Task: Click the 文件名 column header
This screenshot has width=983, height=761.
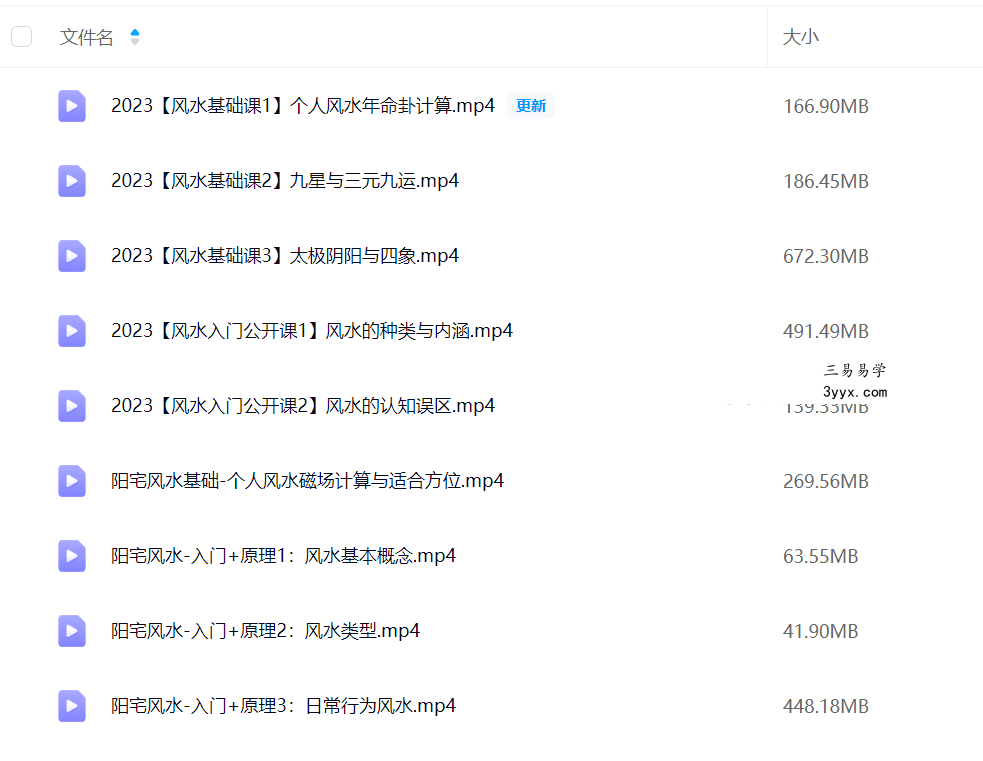Action: click(x=87, y=37)
